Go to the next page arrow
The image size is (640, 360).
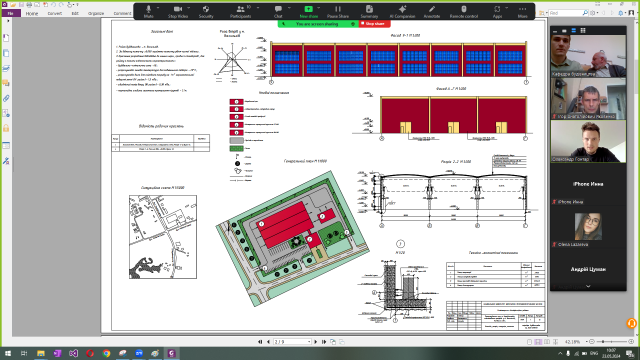(x=316, y=342)
